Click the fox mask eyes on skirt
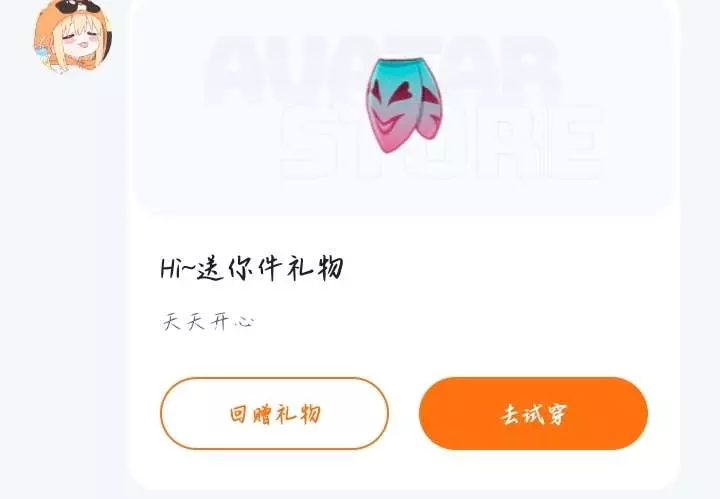The width and height of the screenshot is (720, 499). (x=402, y=92)
